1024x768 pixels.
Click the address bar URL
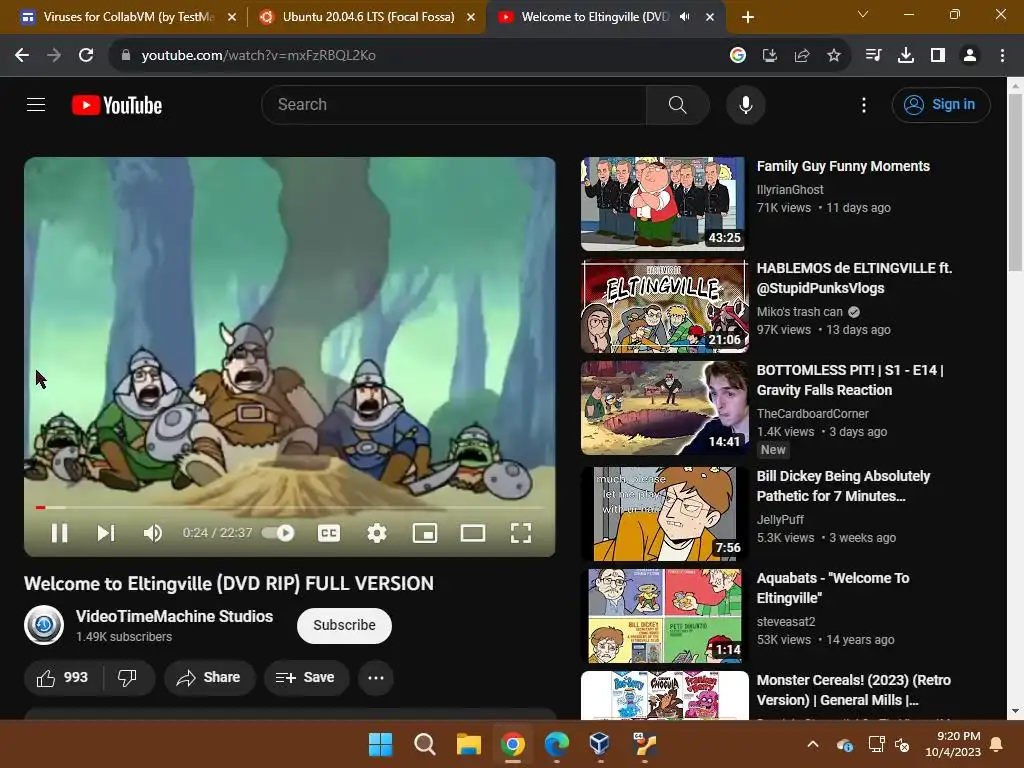click(259, 56)
